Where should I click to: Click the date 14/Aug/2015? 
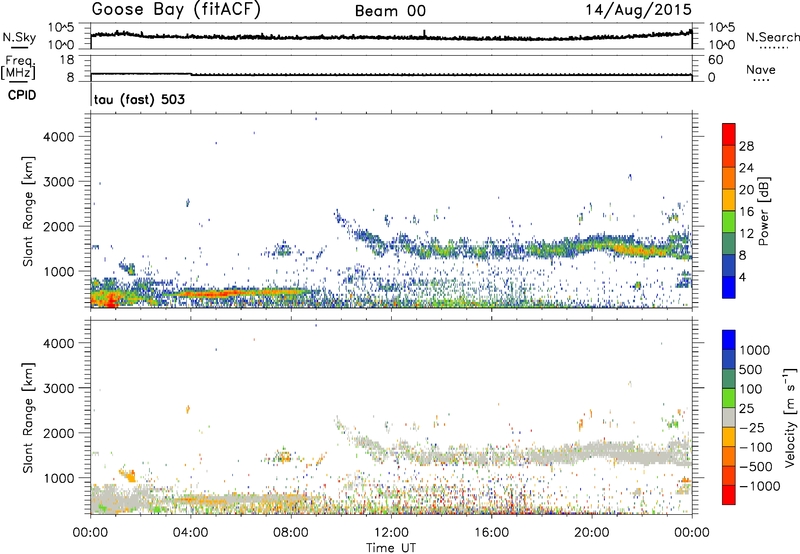point(638,10)
